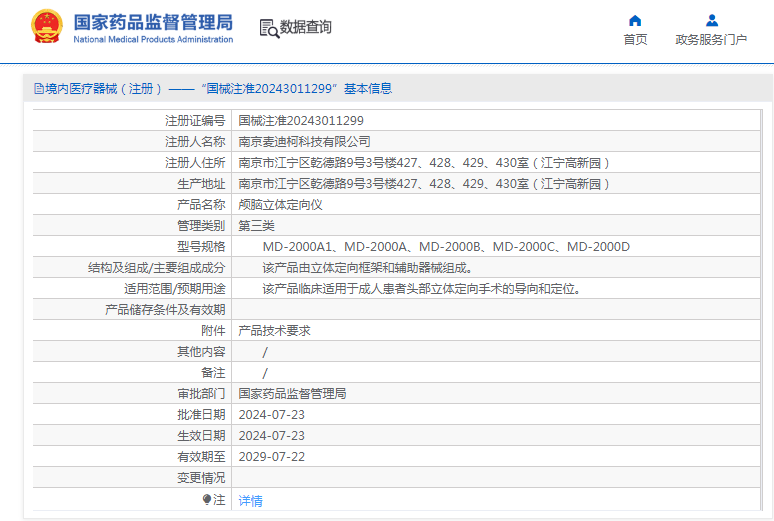Click the 附件 label
This screenshot has width=774, height=521.
(213, 331)
